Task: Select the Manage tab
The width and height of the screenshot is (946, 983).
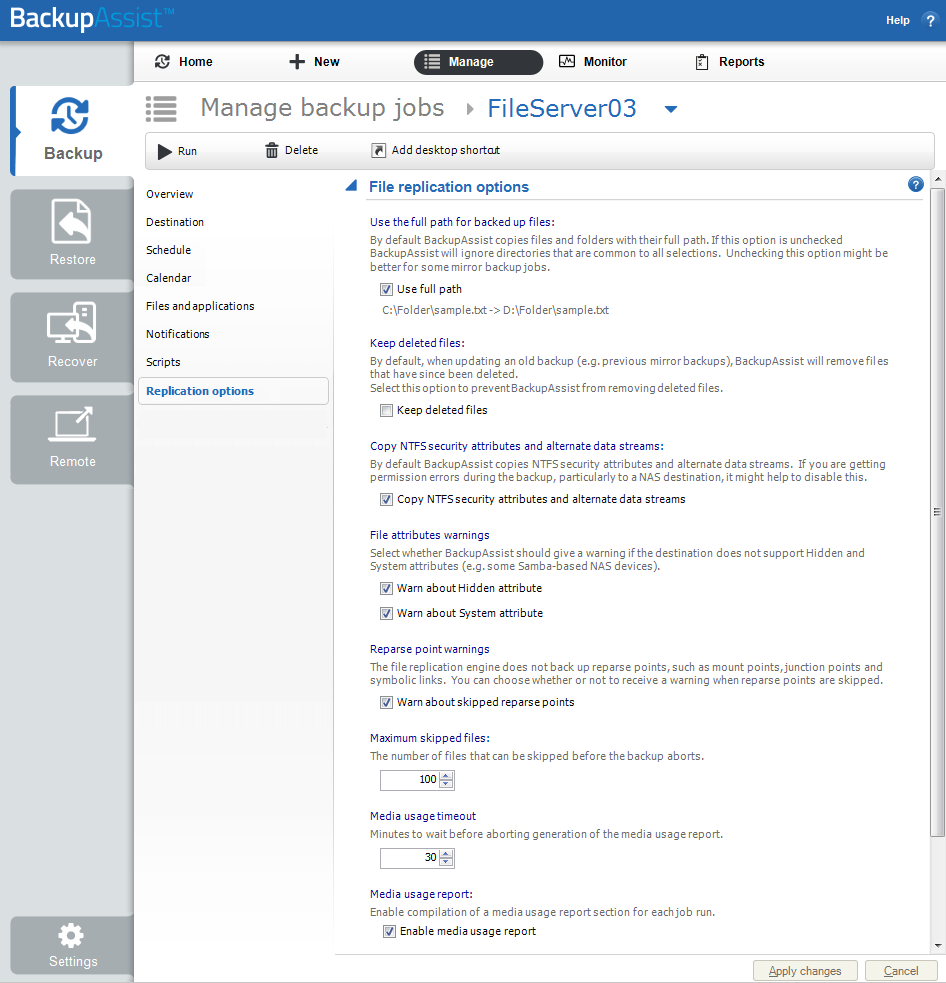Action: [478, 62]
